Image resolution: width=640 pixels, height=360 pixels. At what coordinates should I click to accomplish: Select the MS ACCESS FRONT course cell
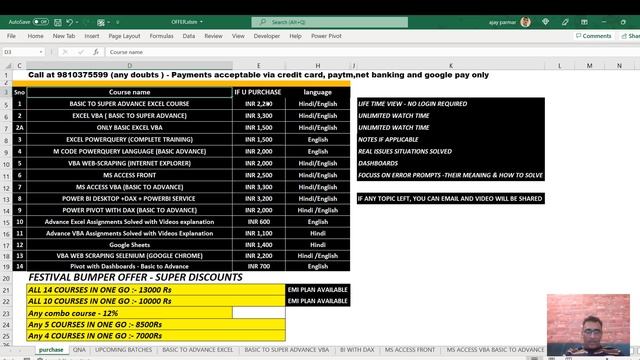129,175
